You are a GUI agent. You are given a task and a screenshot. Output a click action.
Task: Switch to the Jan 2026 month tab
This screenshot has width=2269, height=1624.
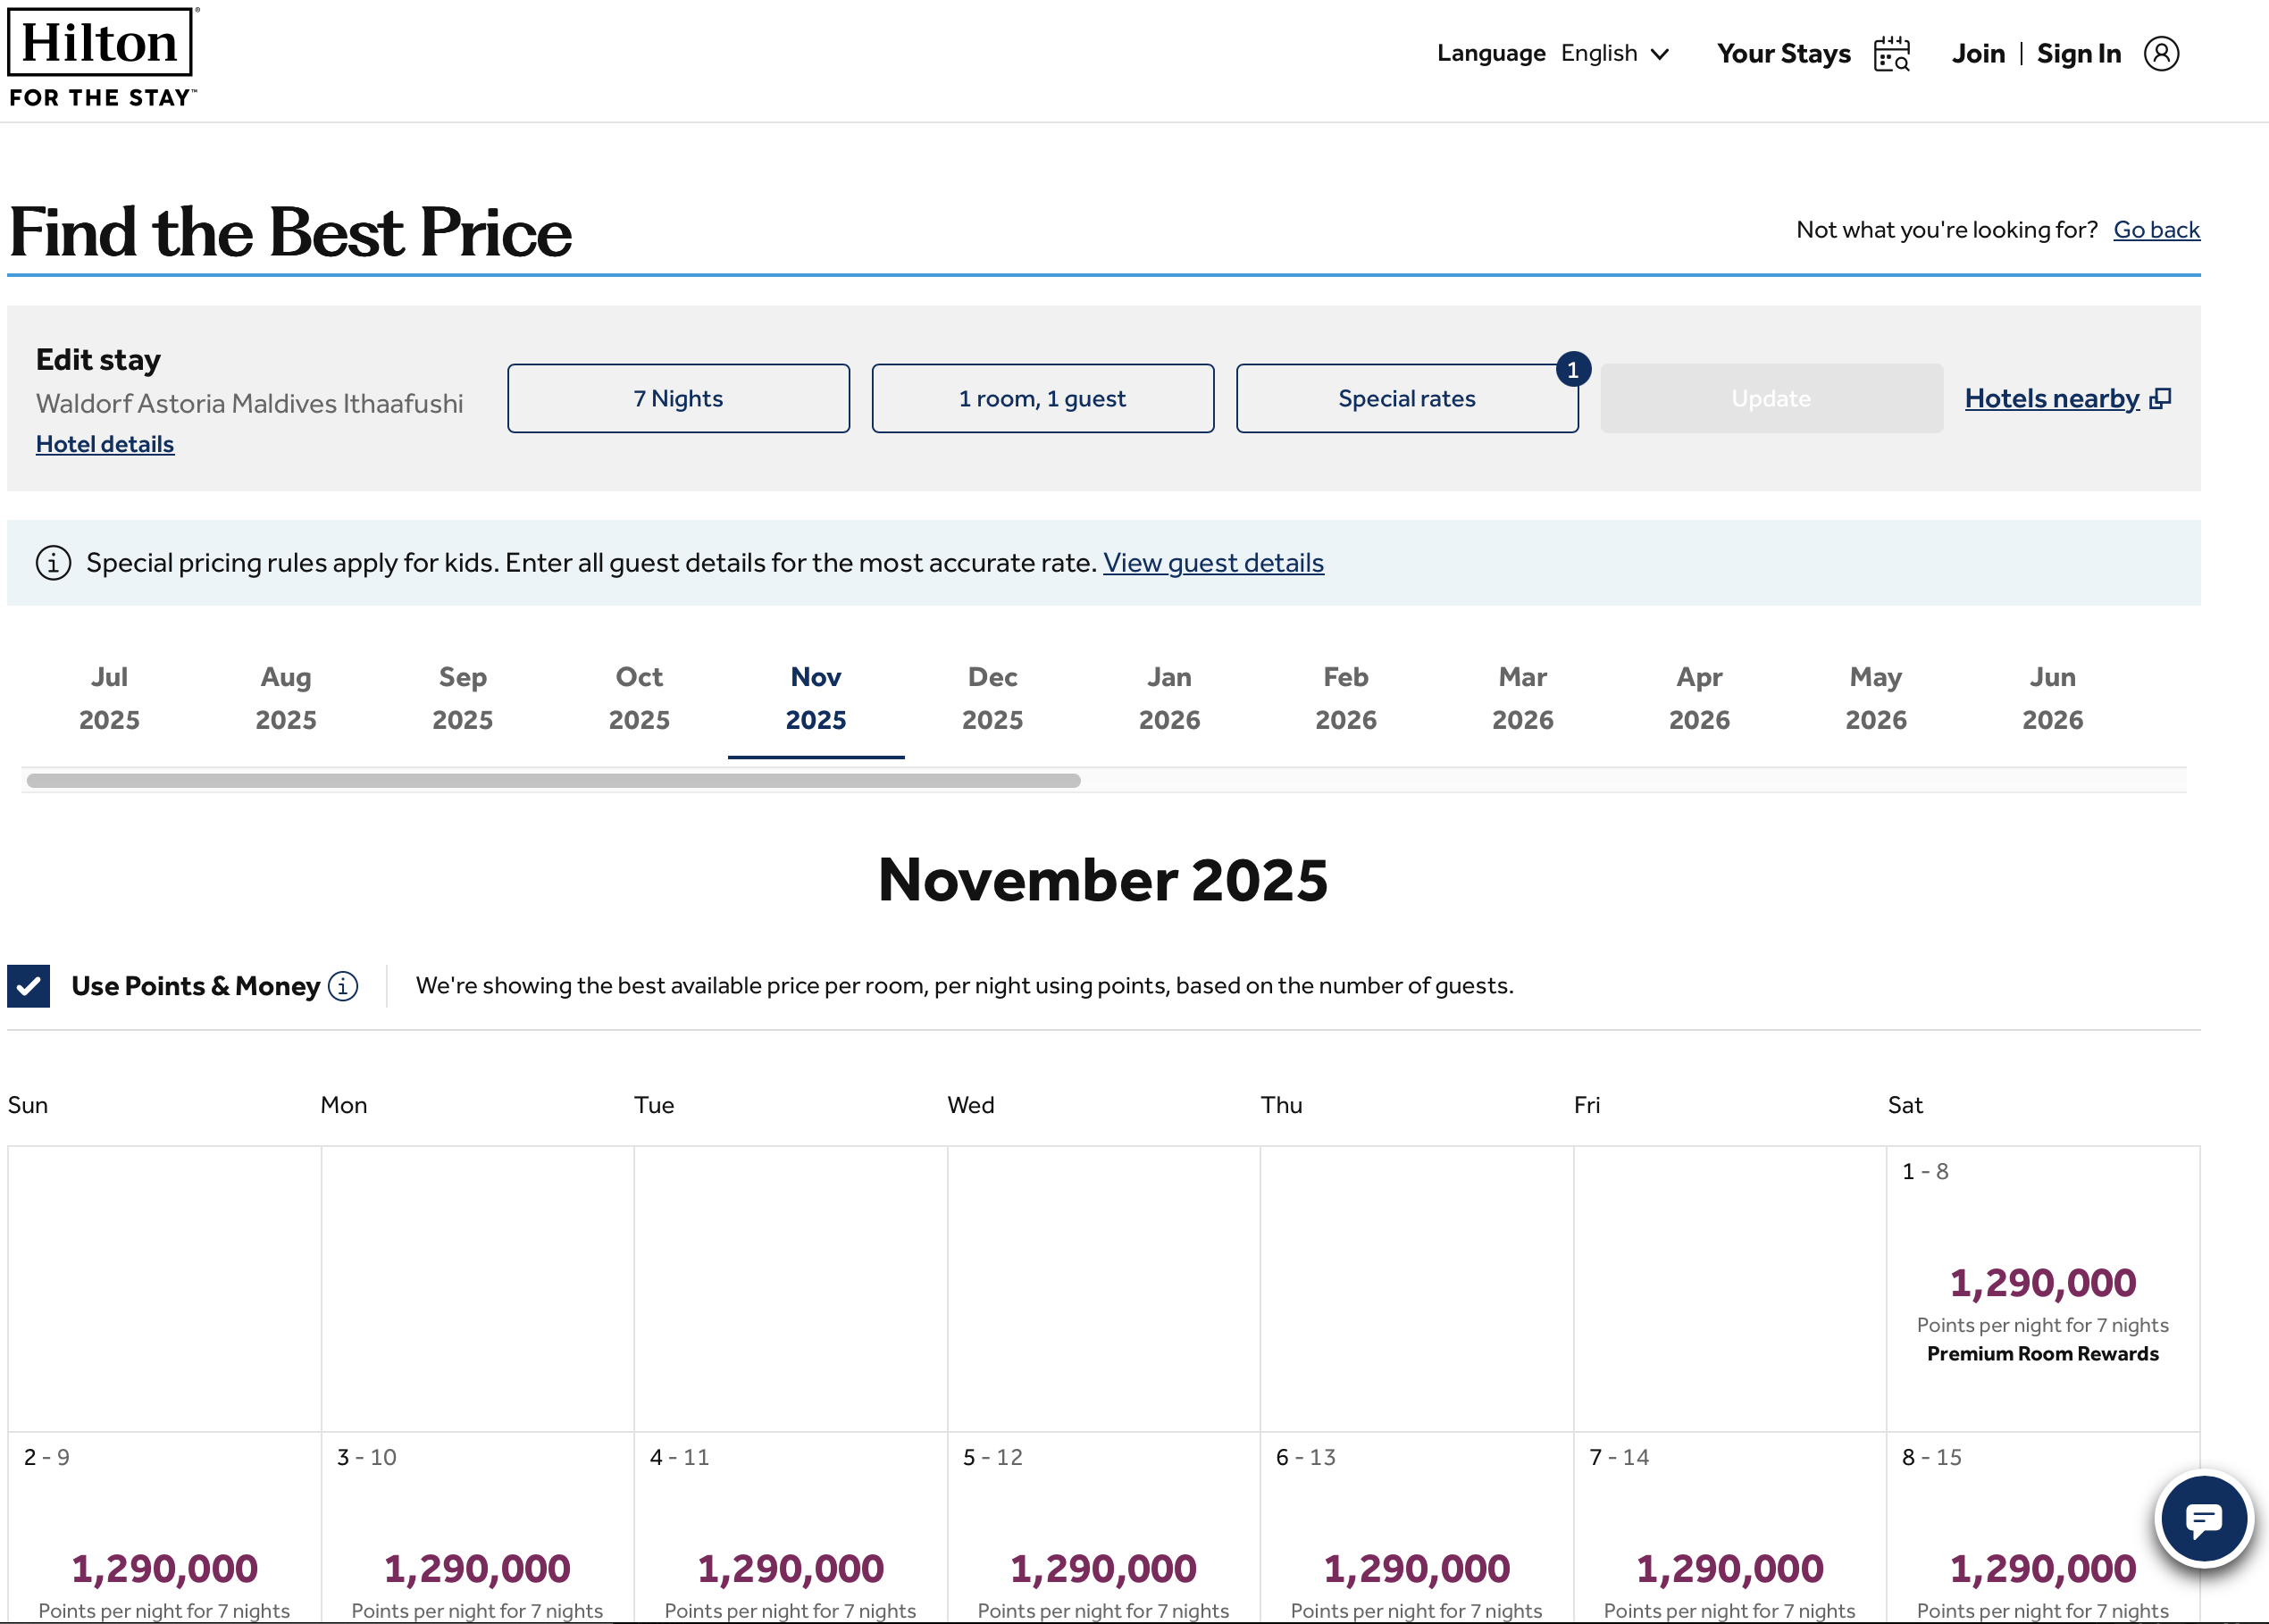pyautogui.click(x=1169, y=699)
